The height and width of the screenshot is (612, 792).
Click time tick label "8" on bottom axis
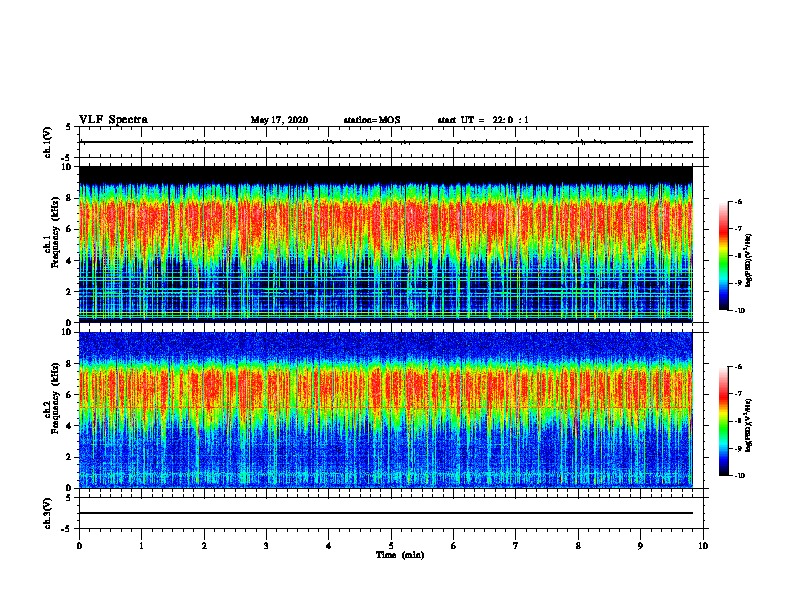coord(578,546)
